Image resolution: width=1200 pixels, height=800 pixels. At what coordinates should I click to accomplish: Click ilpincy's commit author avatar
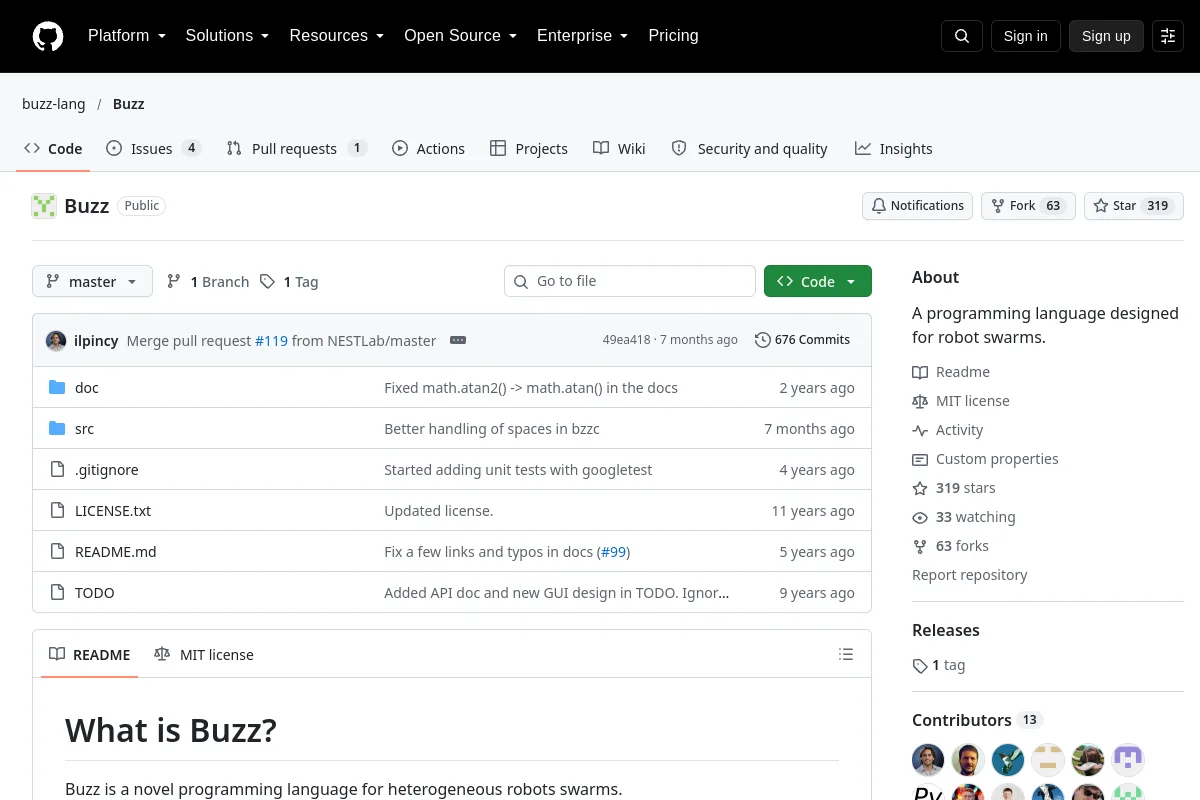click(56, 340)
